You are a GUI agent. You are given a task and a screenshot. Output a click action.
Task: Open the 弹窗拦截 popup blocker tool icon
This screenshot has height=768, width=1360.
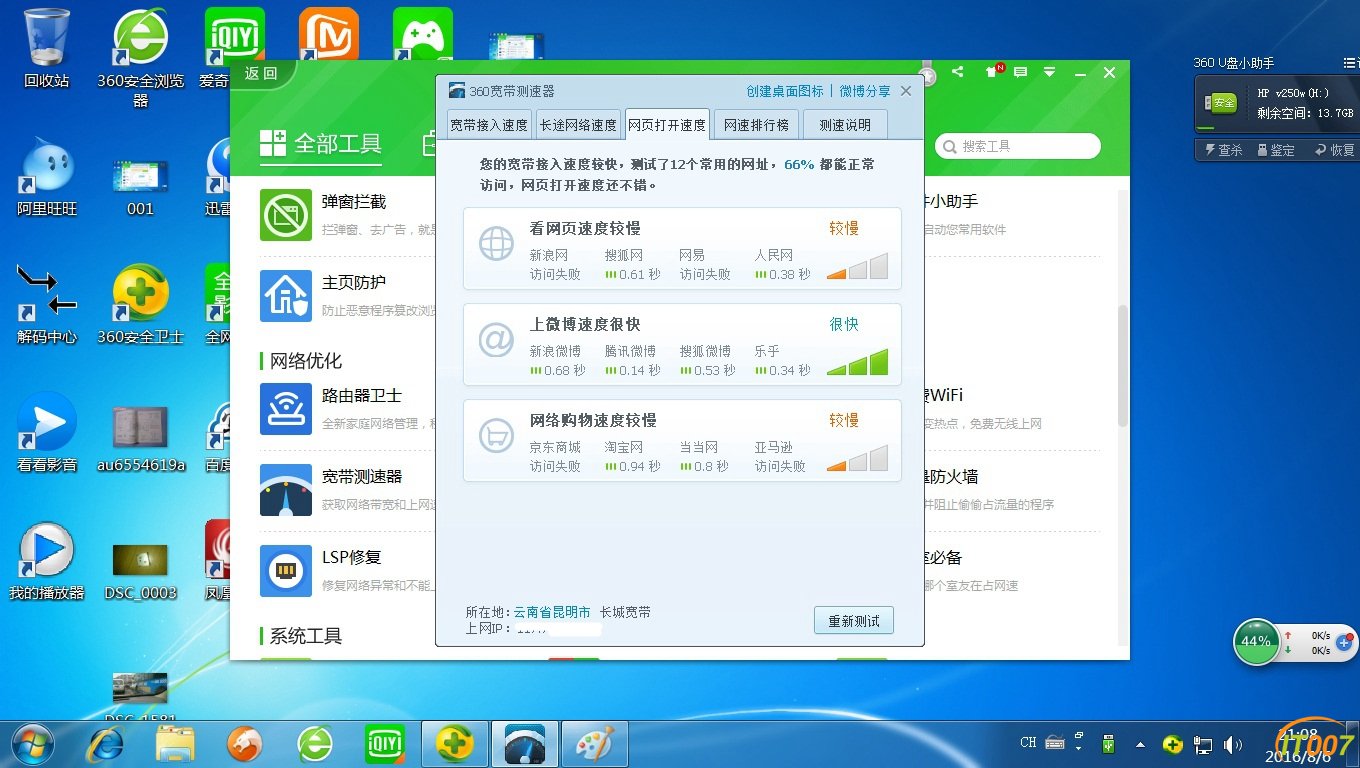(286, 215)
